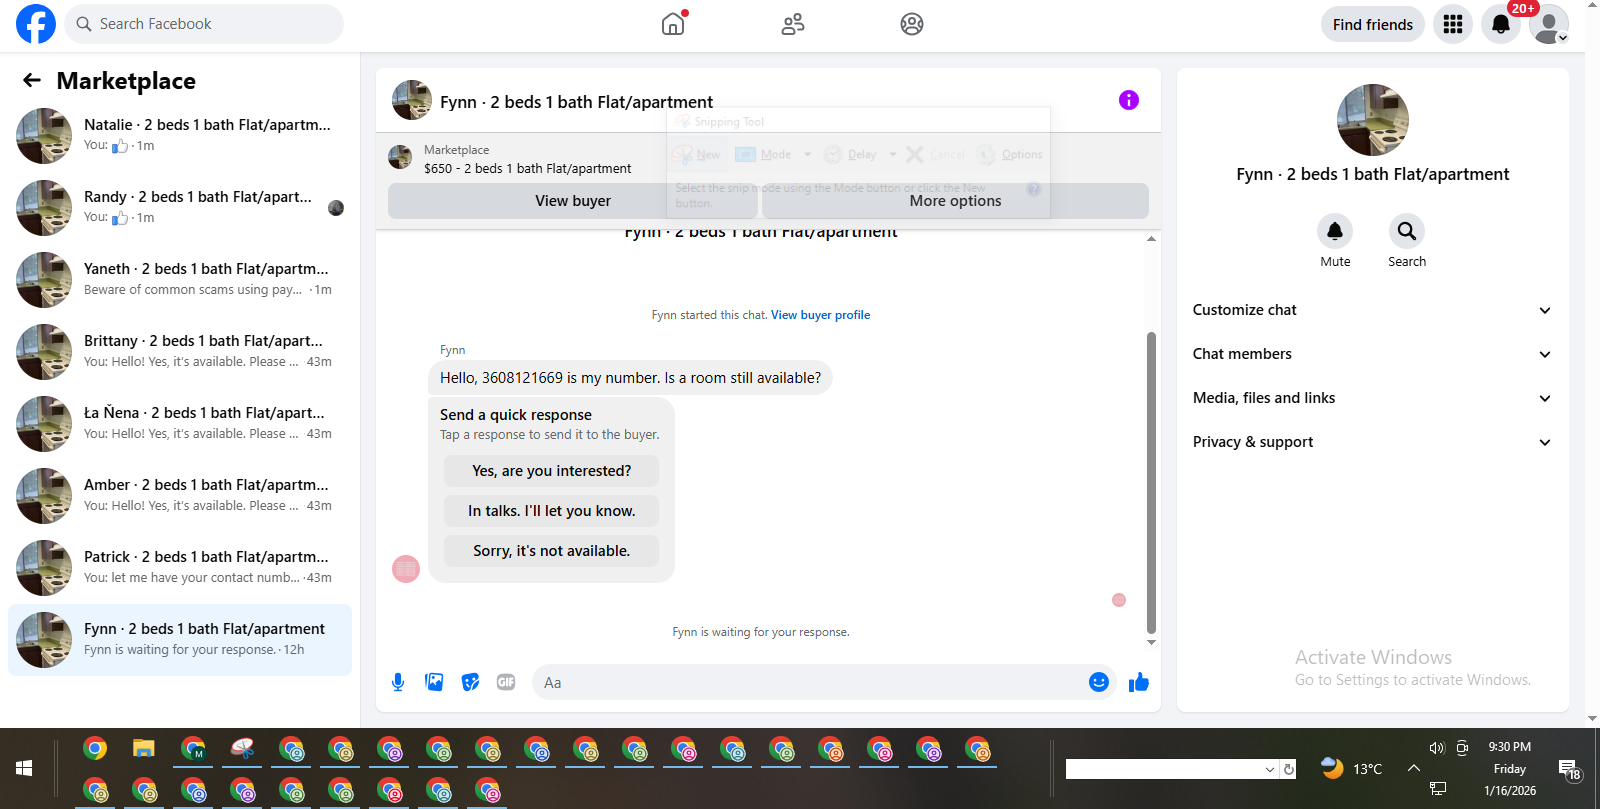The width and height of the screenshot is (1600, 809).
Task: Open Patrick's Marketplace conversation
Action: (180, 568)
